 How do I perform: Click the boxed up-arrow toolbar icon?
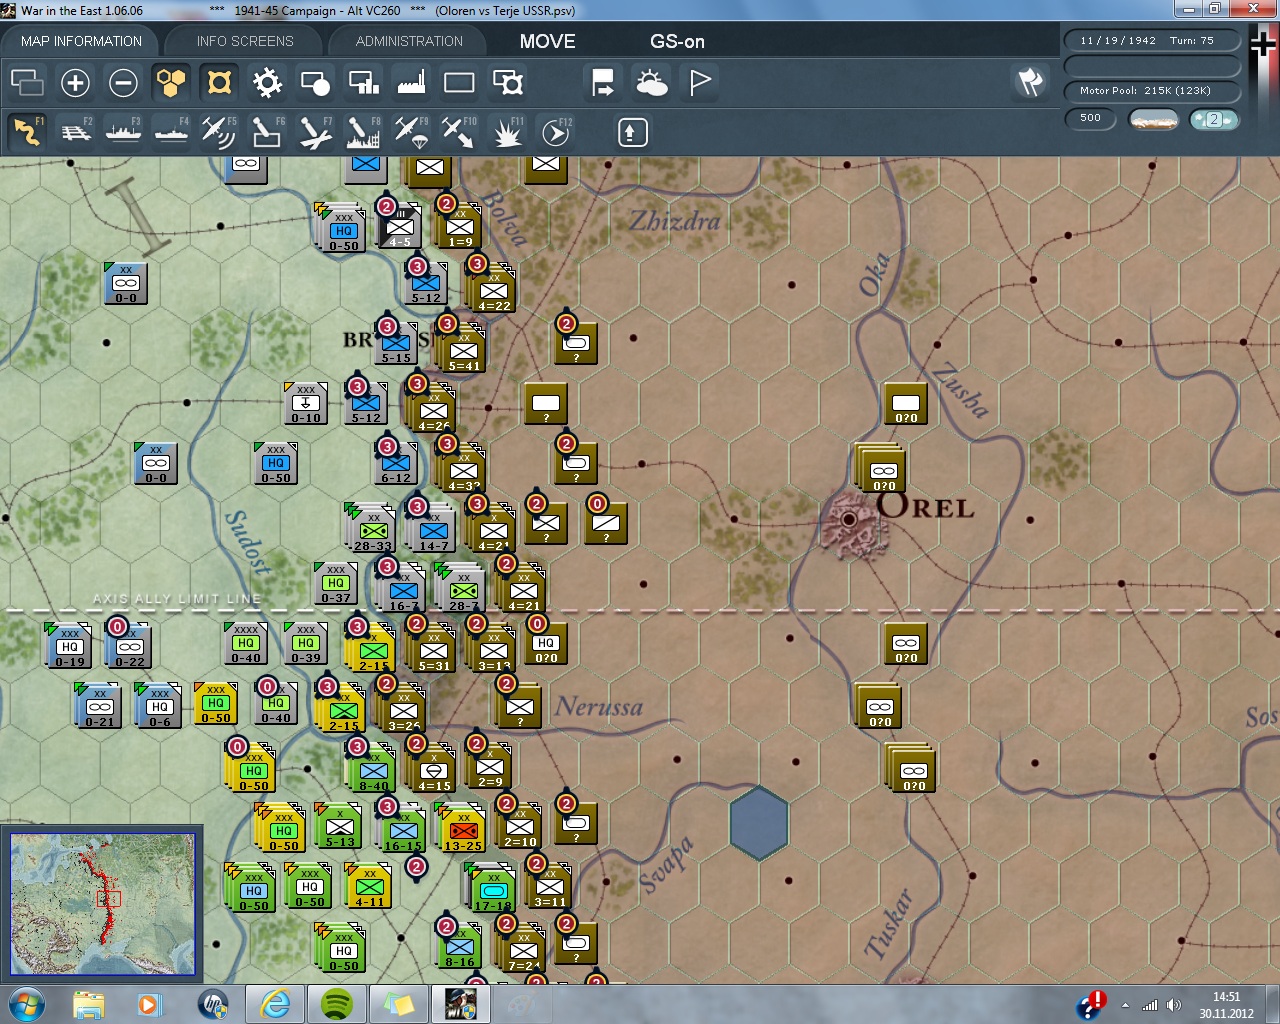(632, 132)
